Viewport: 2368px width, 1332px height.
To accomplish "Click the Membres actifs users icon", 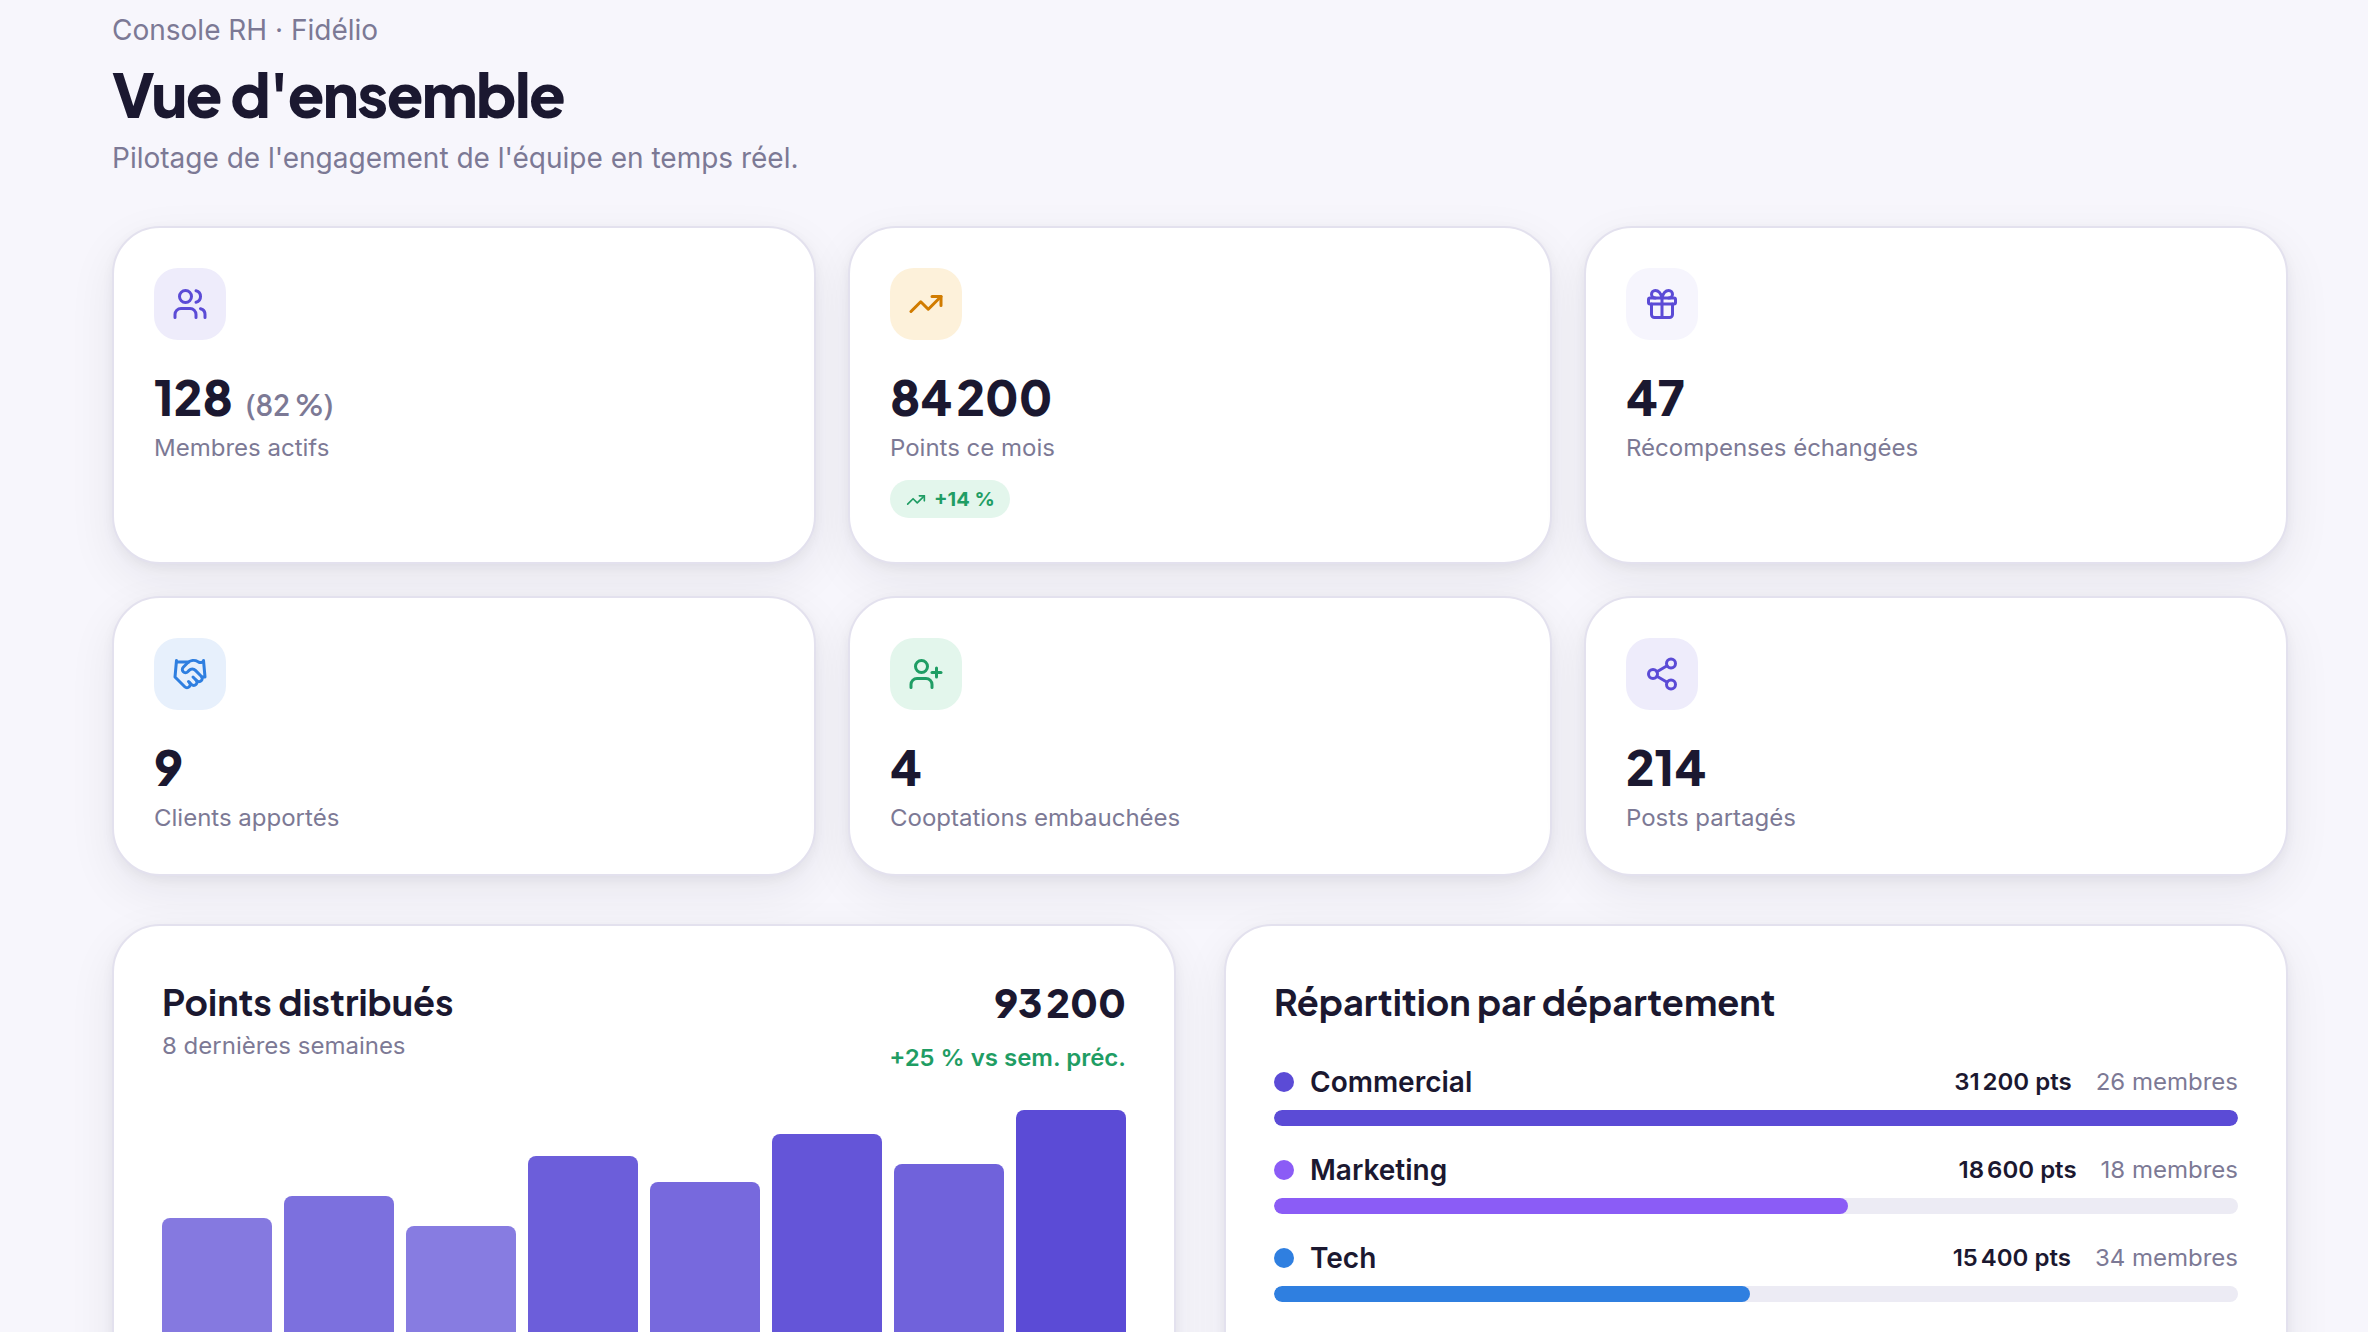I will click(x=190, y=304).
